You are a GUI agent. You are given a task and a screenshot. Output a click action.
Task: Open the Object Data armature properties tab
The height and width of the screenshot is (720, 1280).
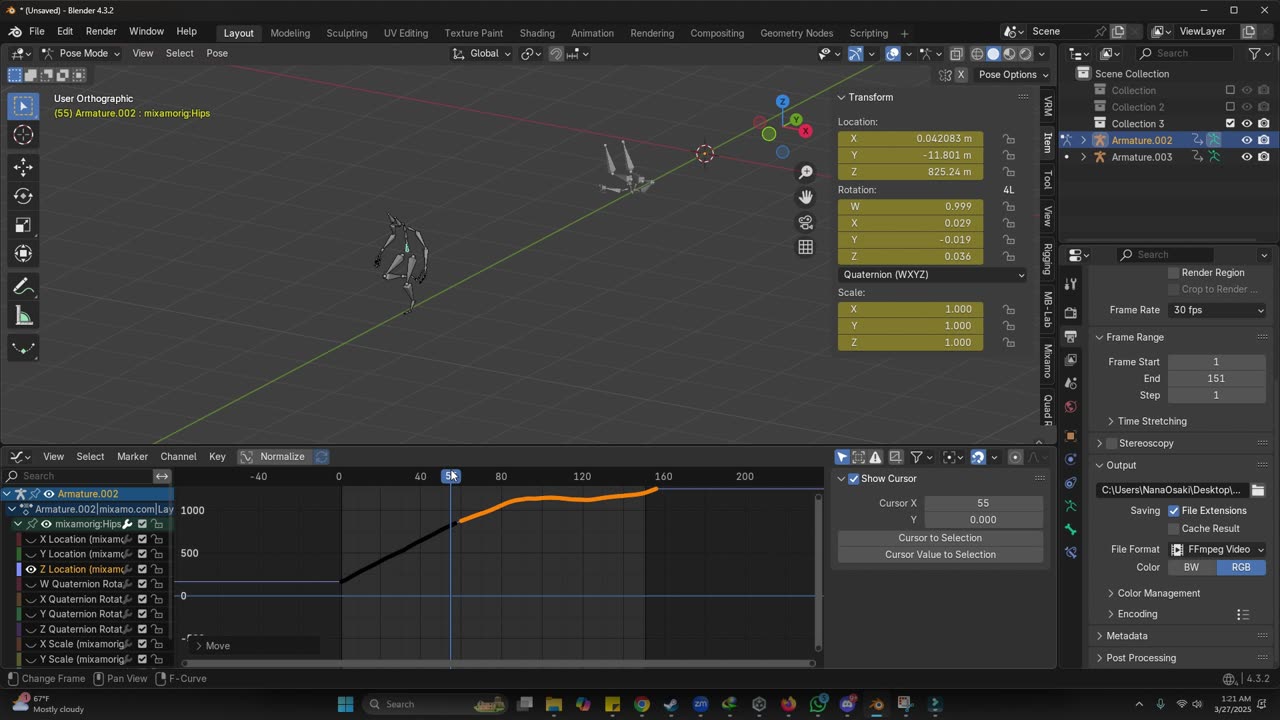(x=1071, y=506)
